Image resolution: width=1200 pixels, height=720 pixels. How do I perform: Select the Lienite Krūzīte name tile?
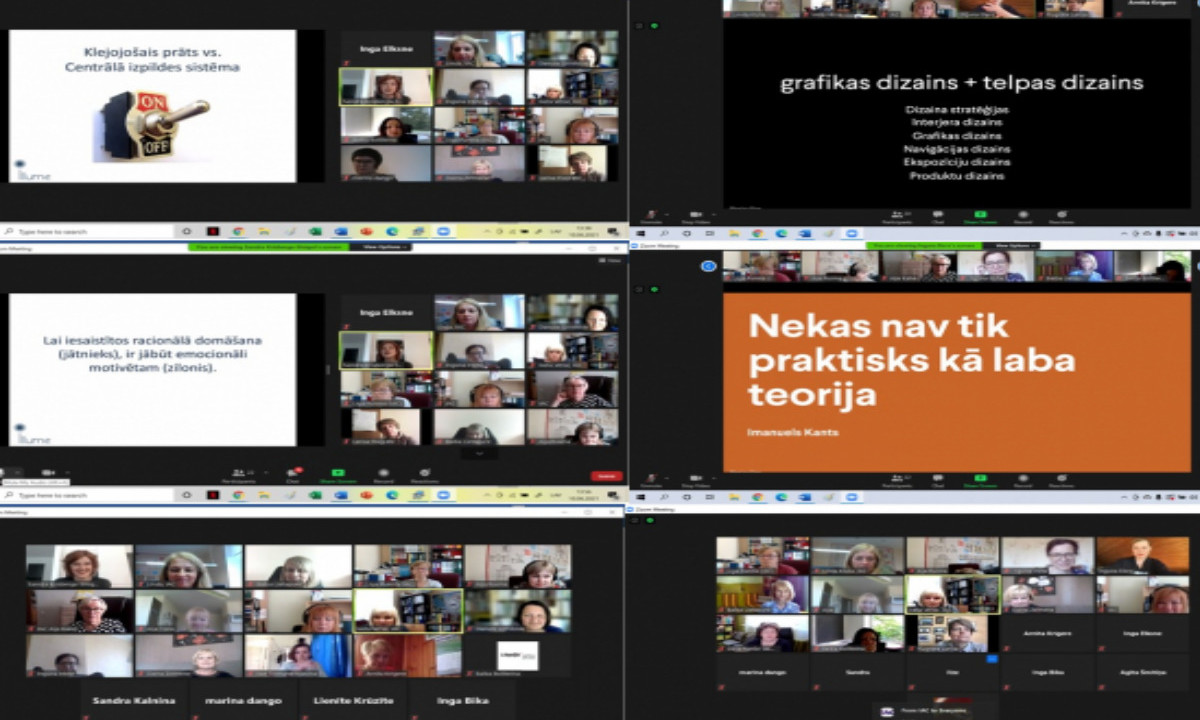pos(353,700)
